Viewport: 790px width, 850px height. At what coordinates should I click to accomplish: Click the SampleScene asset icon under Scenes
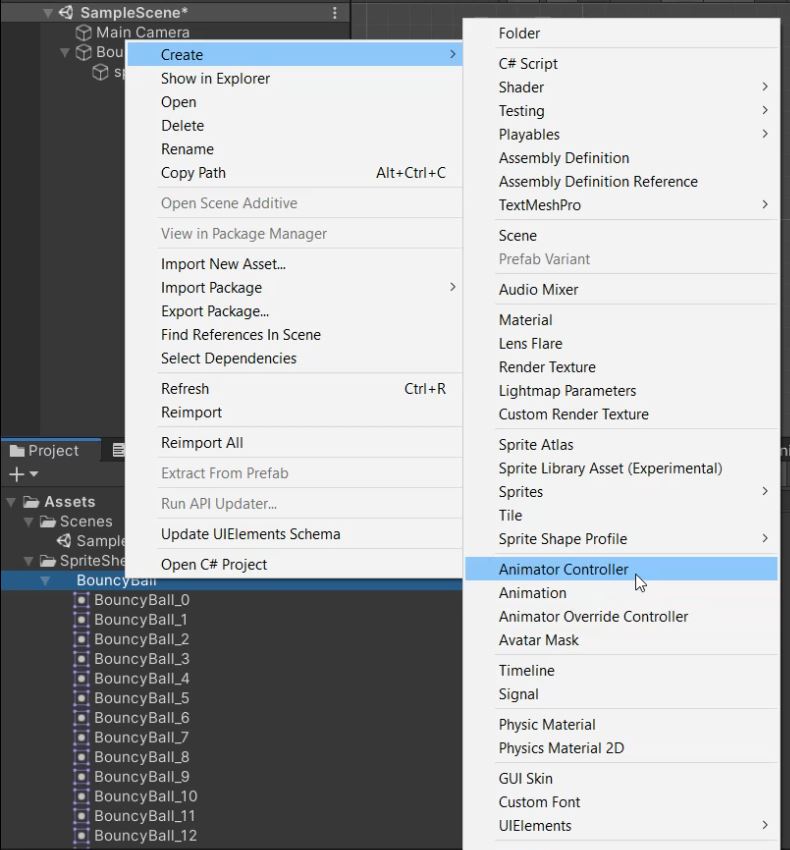(64, 540)
